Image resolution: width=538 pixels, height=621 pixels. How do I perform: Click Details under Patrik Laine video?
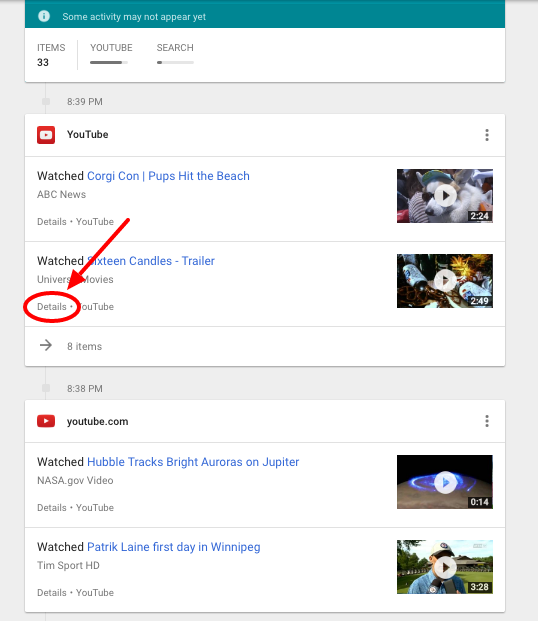click(52, 593)
